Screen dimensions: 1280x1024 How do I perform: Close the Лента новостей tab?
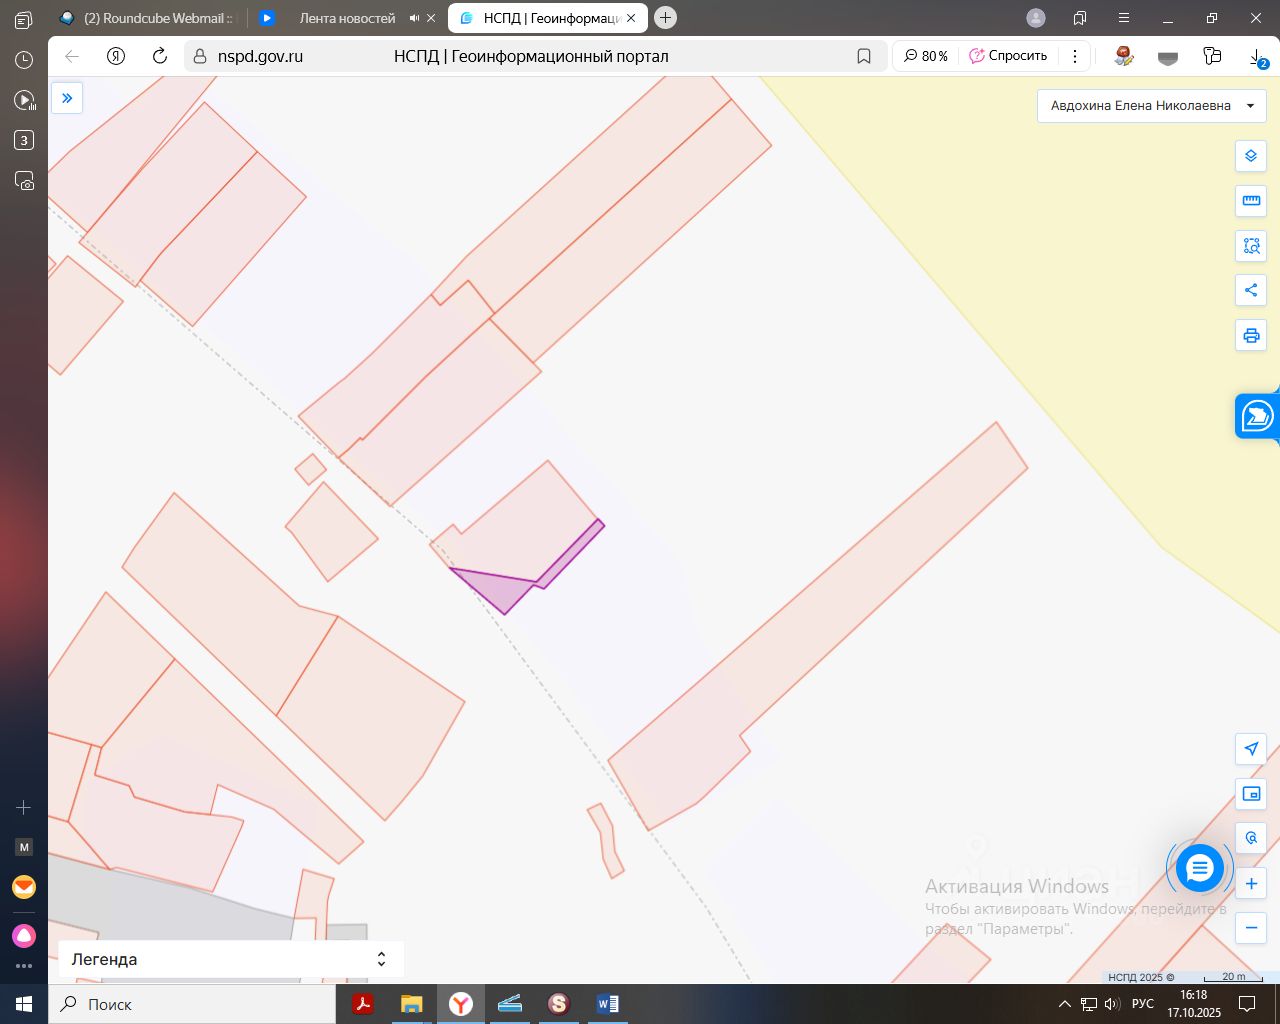click(431, 18)
